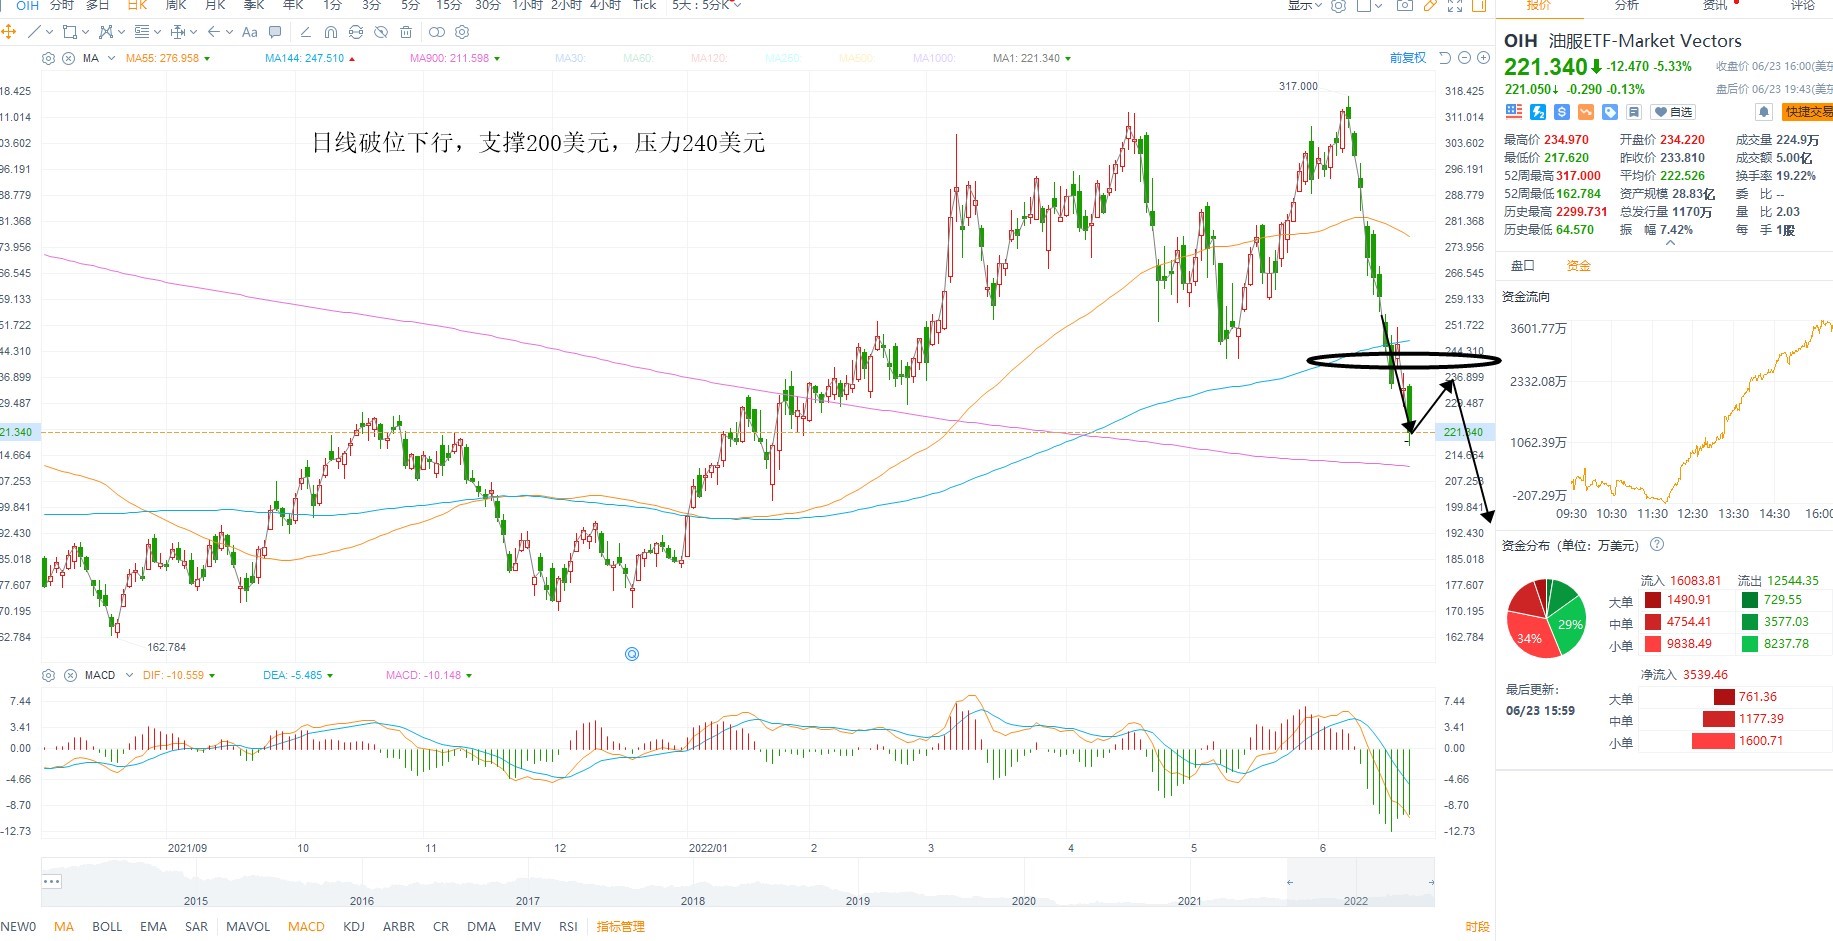Take a chart screenshot with camera icon
This screenshot has height=941, width=1833.
[1405, 6]
